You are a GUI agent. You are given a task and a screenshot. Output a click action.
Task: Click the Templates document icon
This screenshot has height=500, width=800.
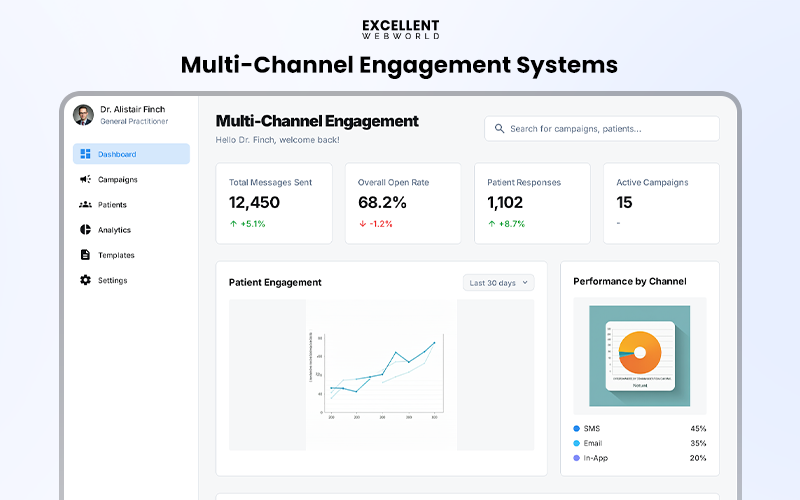tap(85, 255)
